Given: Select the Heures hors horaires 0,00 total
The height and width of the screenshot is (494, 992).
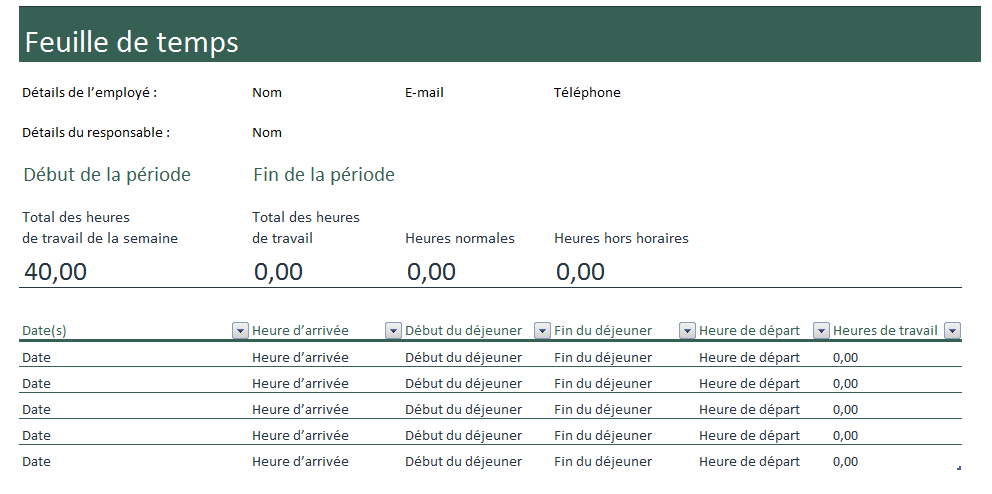Looking at the screenshot, I should pos(580,272).
